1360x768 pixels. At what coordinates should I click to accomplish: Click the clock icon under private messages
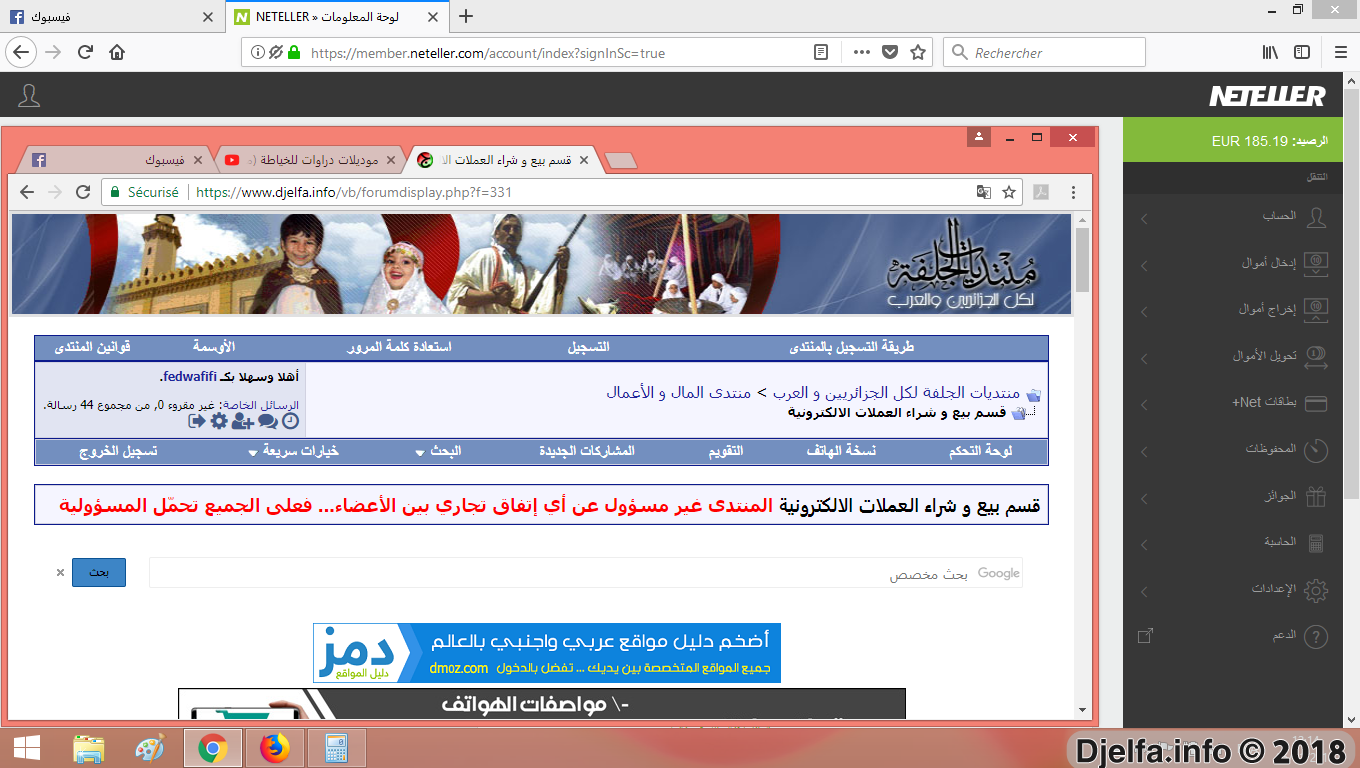pyautogui.click(x=290, y=422)
